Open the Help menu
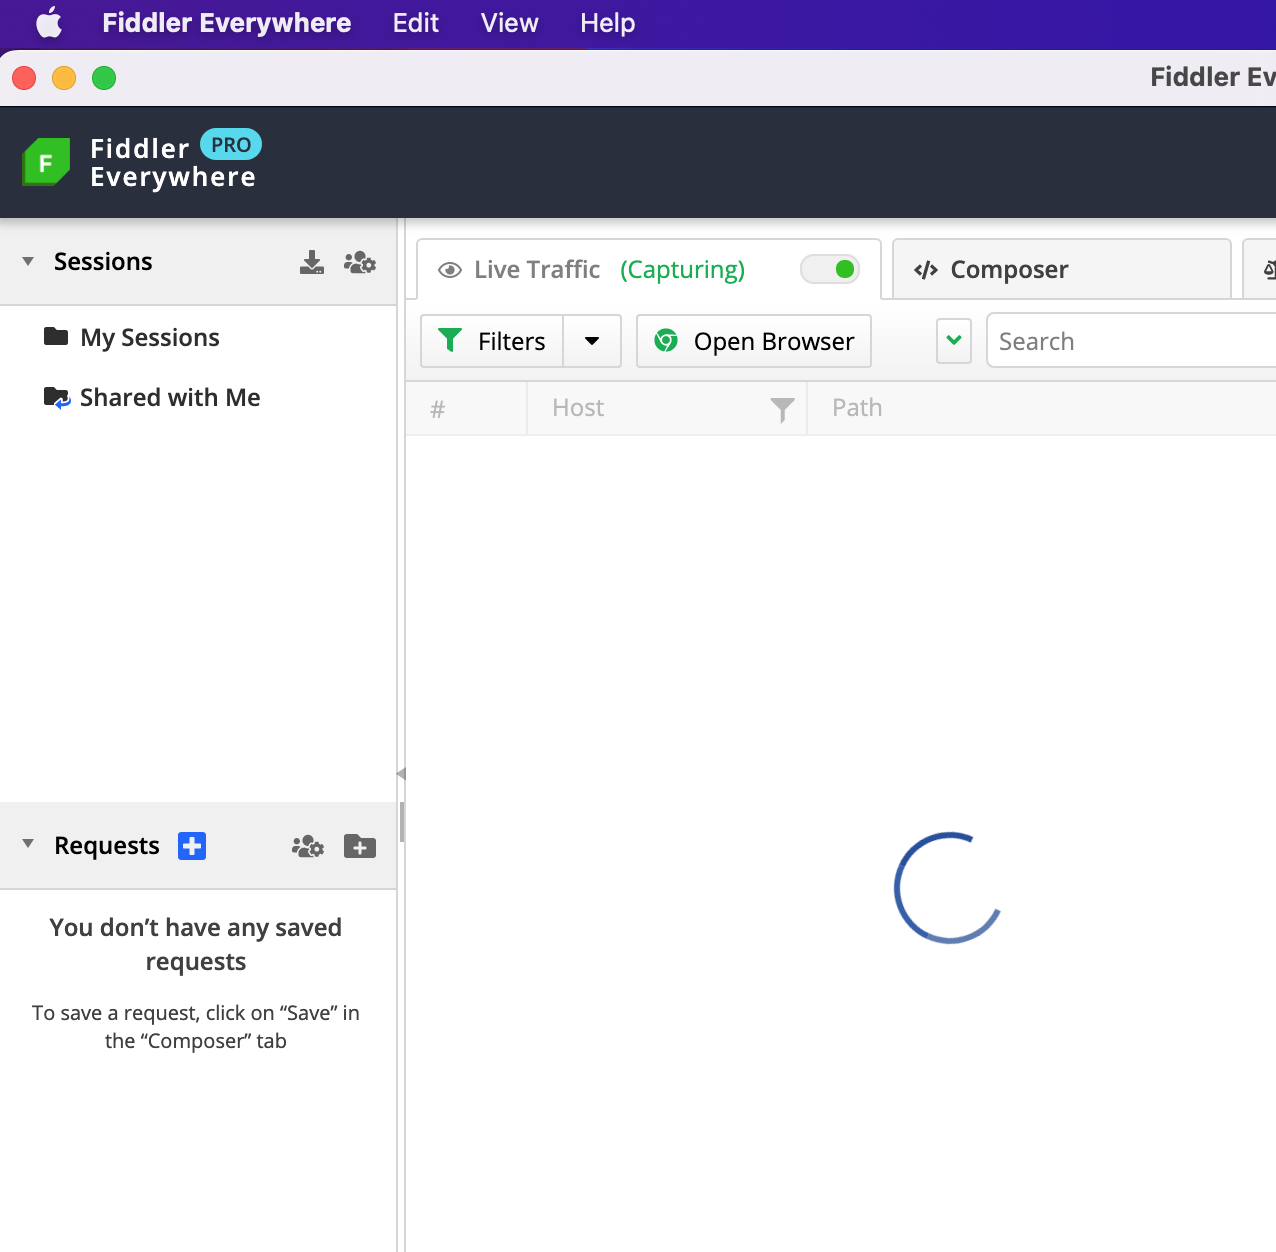 (607, 23)
